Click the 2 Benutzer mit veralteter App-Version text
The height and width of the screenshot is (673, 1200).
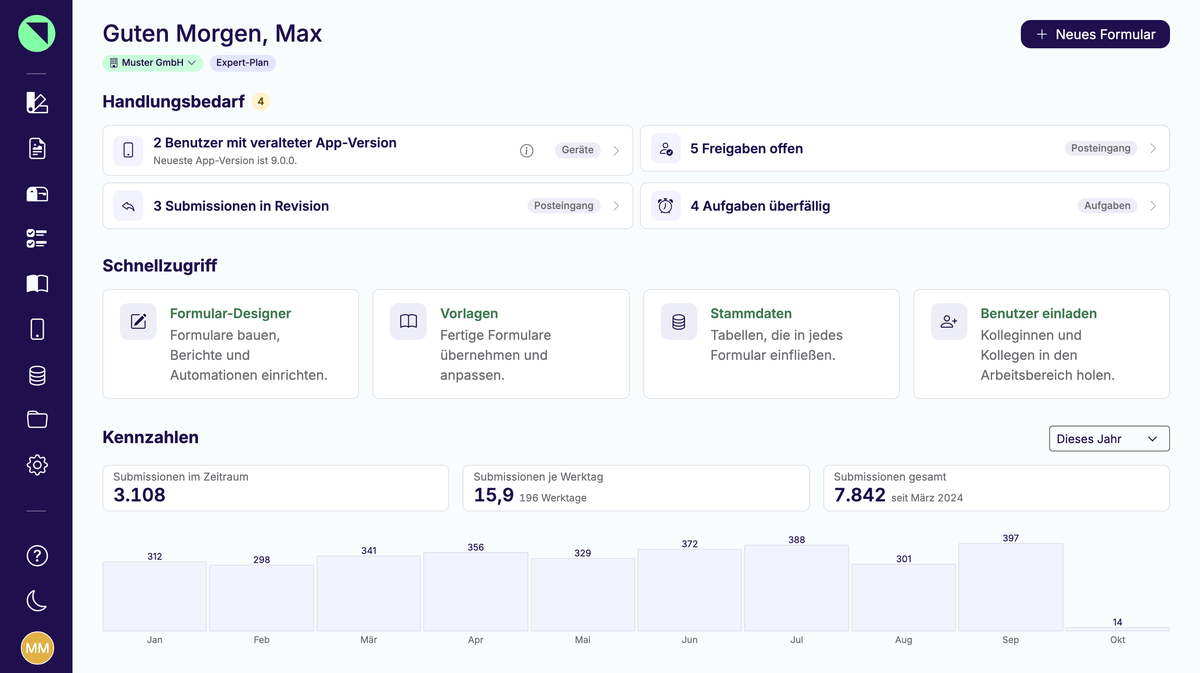click(275, 143)
